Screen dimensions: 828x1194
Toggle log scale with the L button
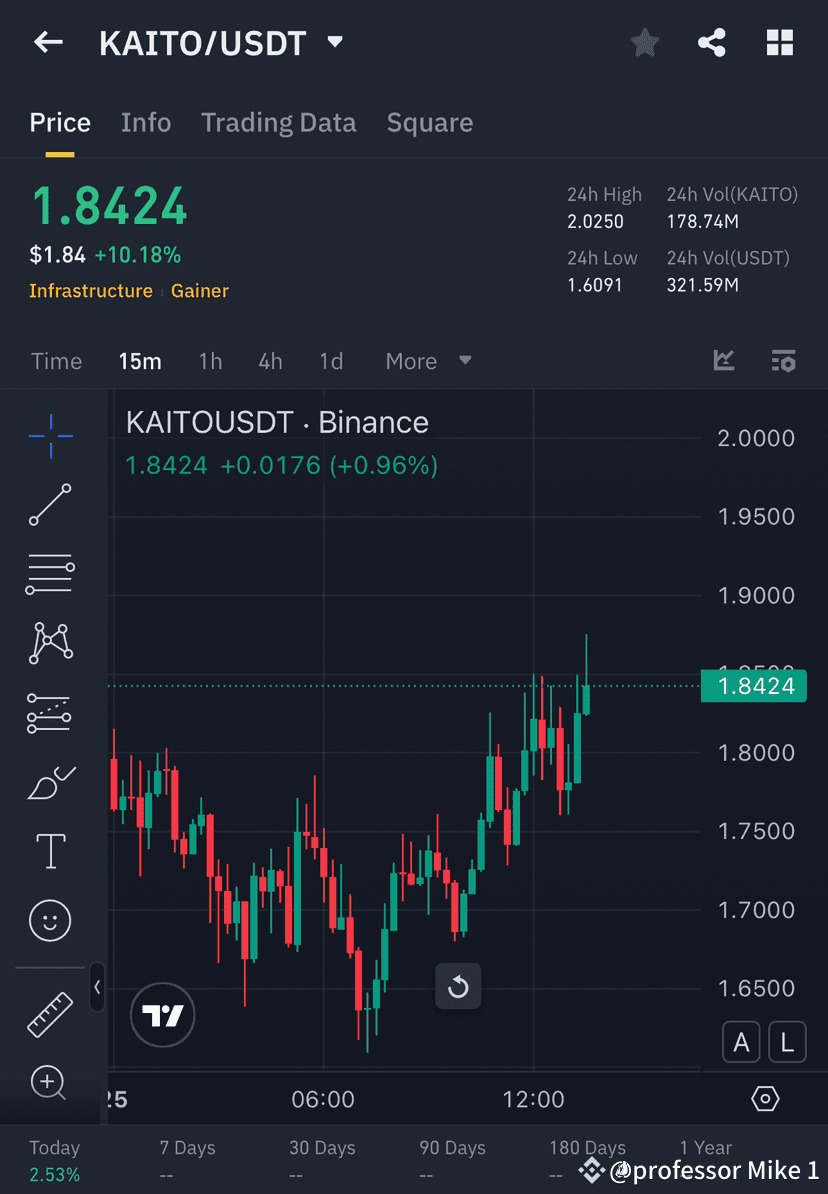(x=787, y=1042)
